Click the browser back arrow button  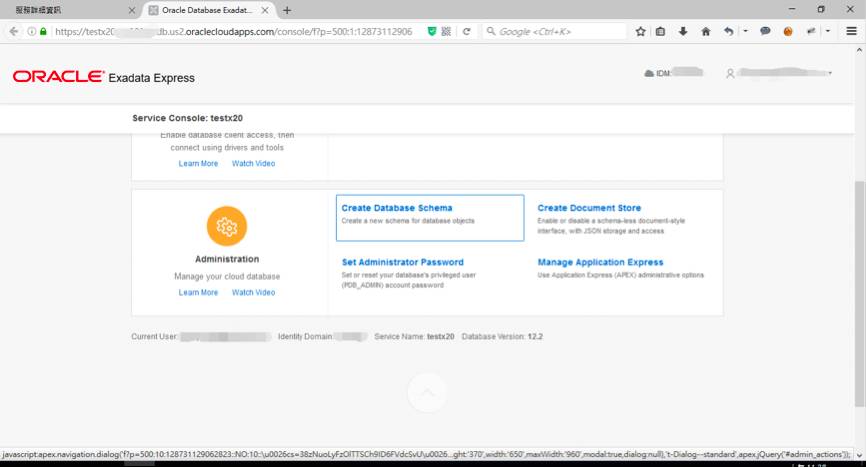pos(13,31)
